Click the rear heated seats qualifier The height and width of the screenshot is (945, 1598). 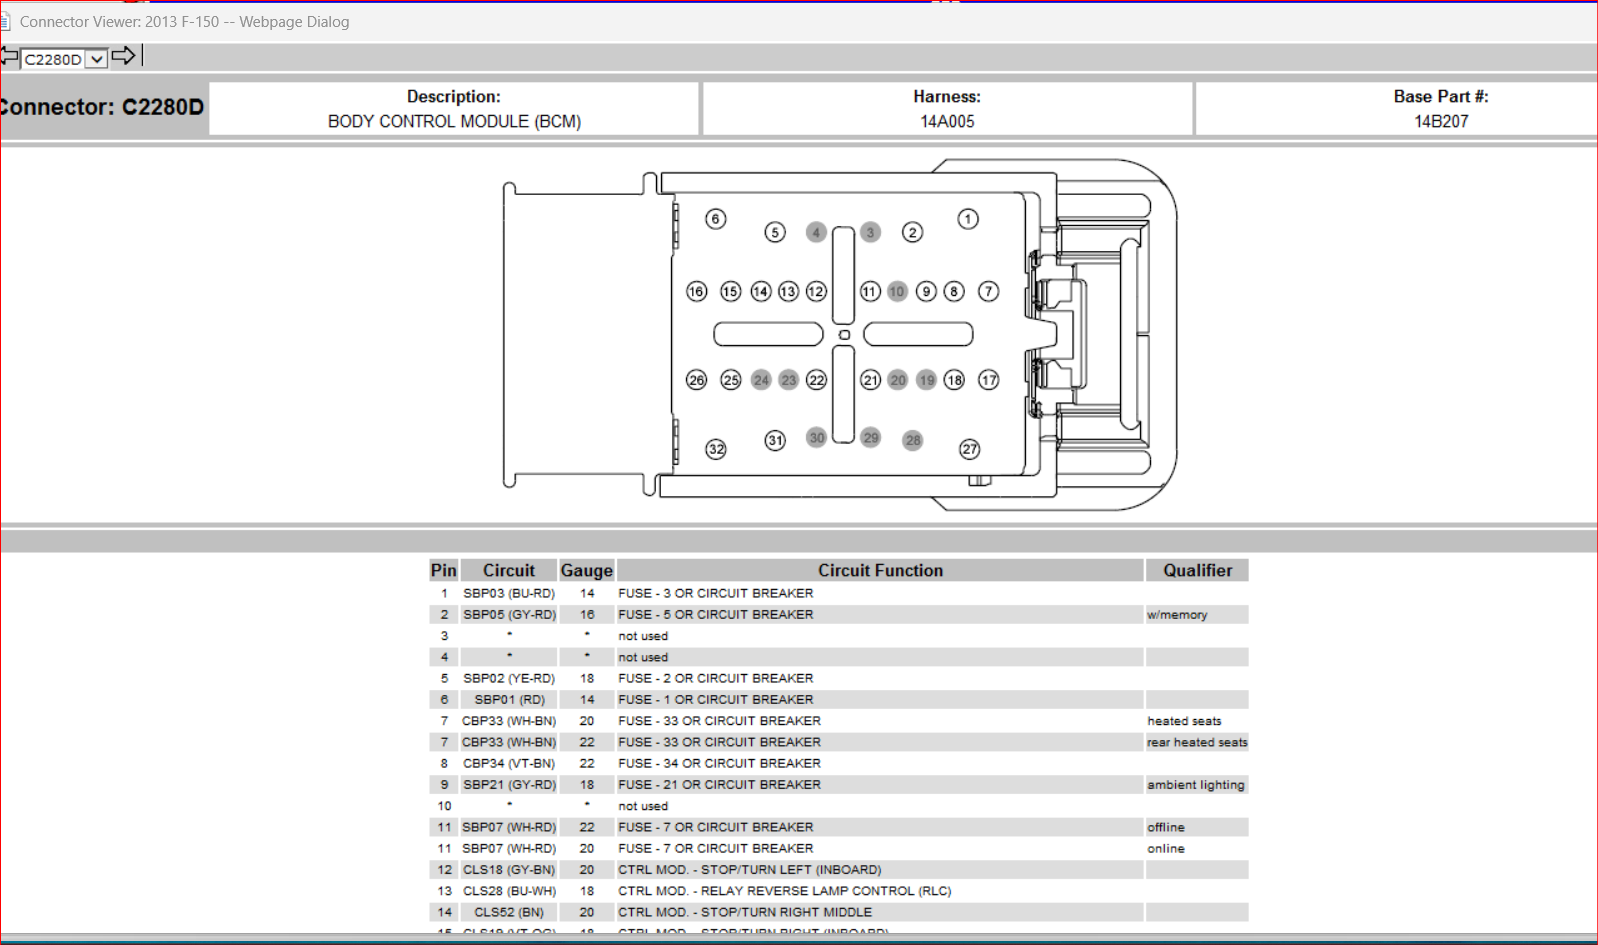1197,742
